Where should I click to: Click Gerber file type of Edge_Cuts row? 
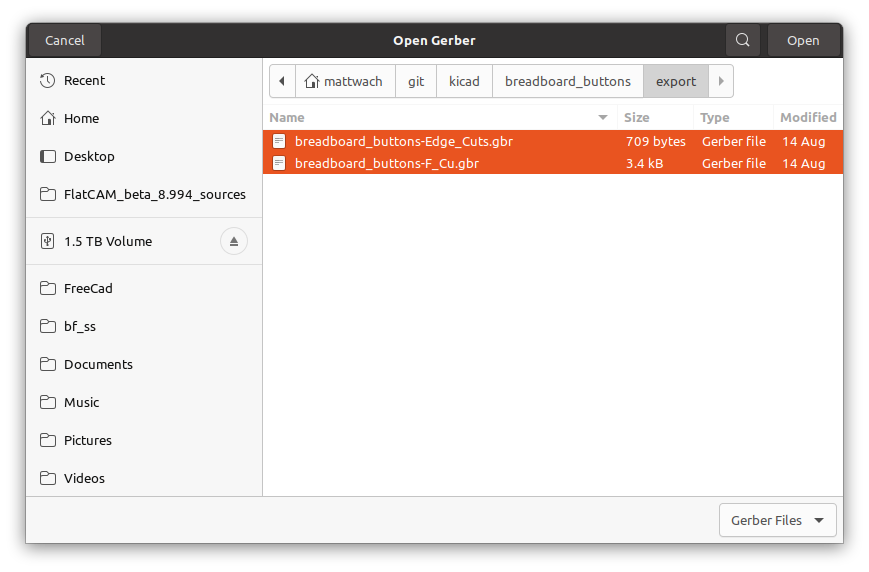[x=734, y=141]
